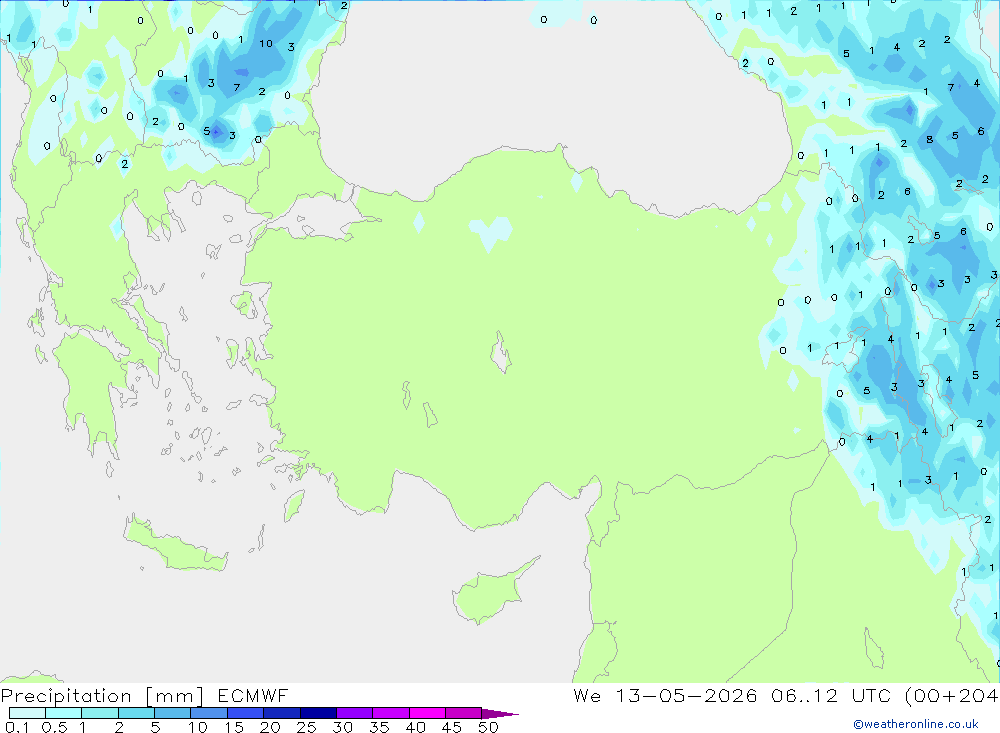Click the island of Crete on the map
The width and height of the screenshot is (1000, 733).
[x=175, y=544]
